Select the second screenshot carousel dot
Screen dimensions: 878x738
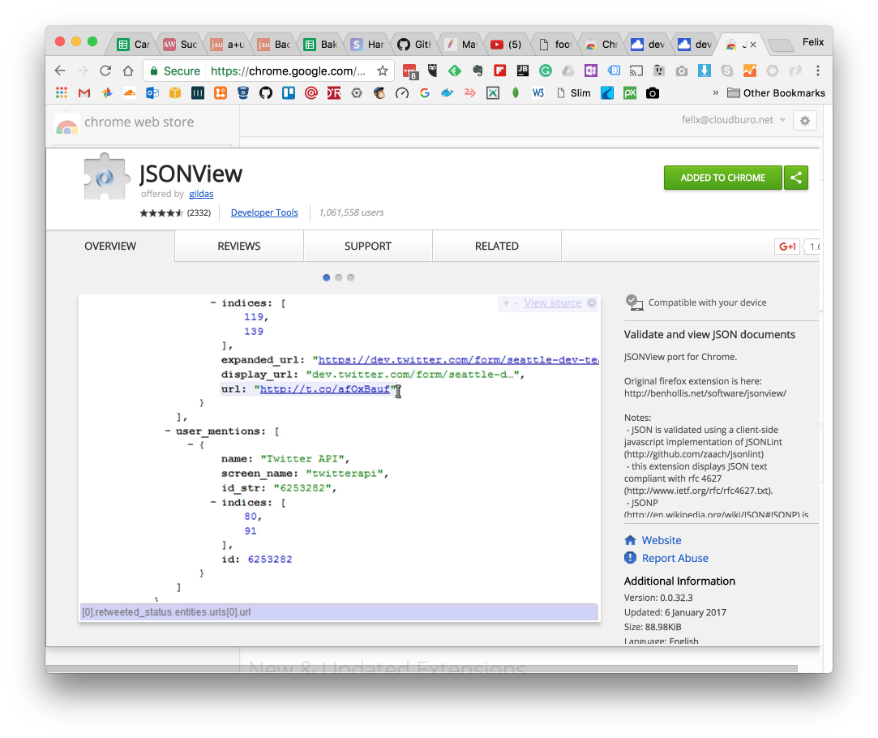pos(339,277)
